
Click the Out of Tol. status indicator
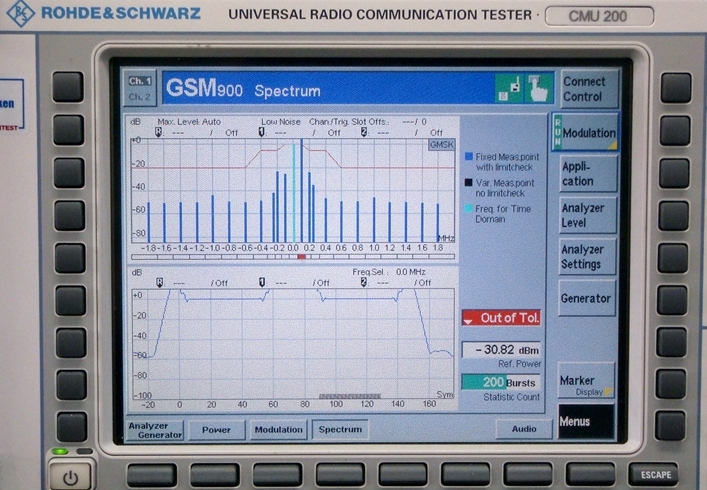[x=501, y=318]
